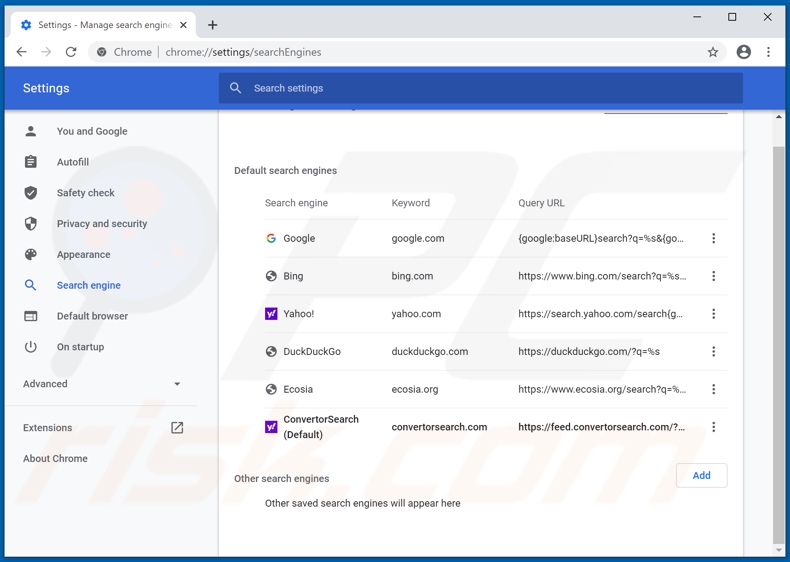The width and height of the screenshot is (790, 562).
Task: Click the google.com keyword text
Action: [418, 238]
